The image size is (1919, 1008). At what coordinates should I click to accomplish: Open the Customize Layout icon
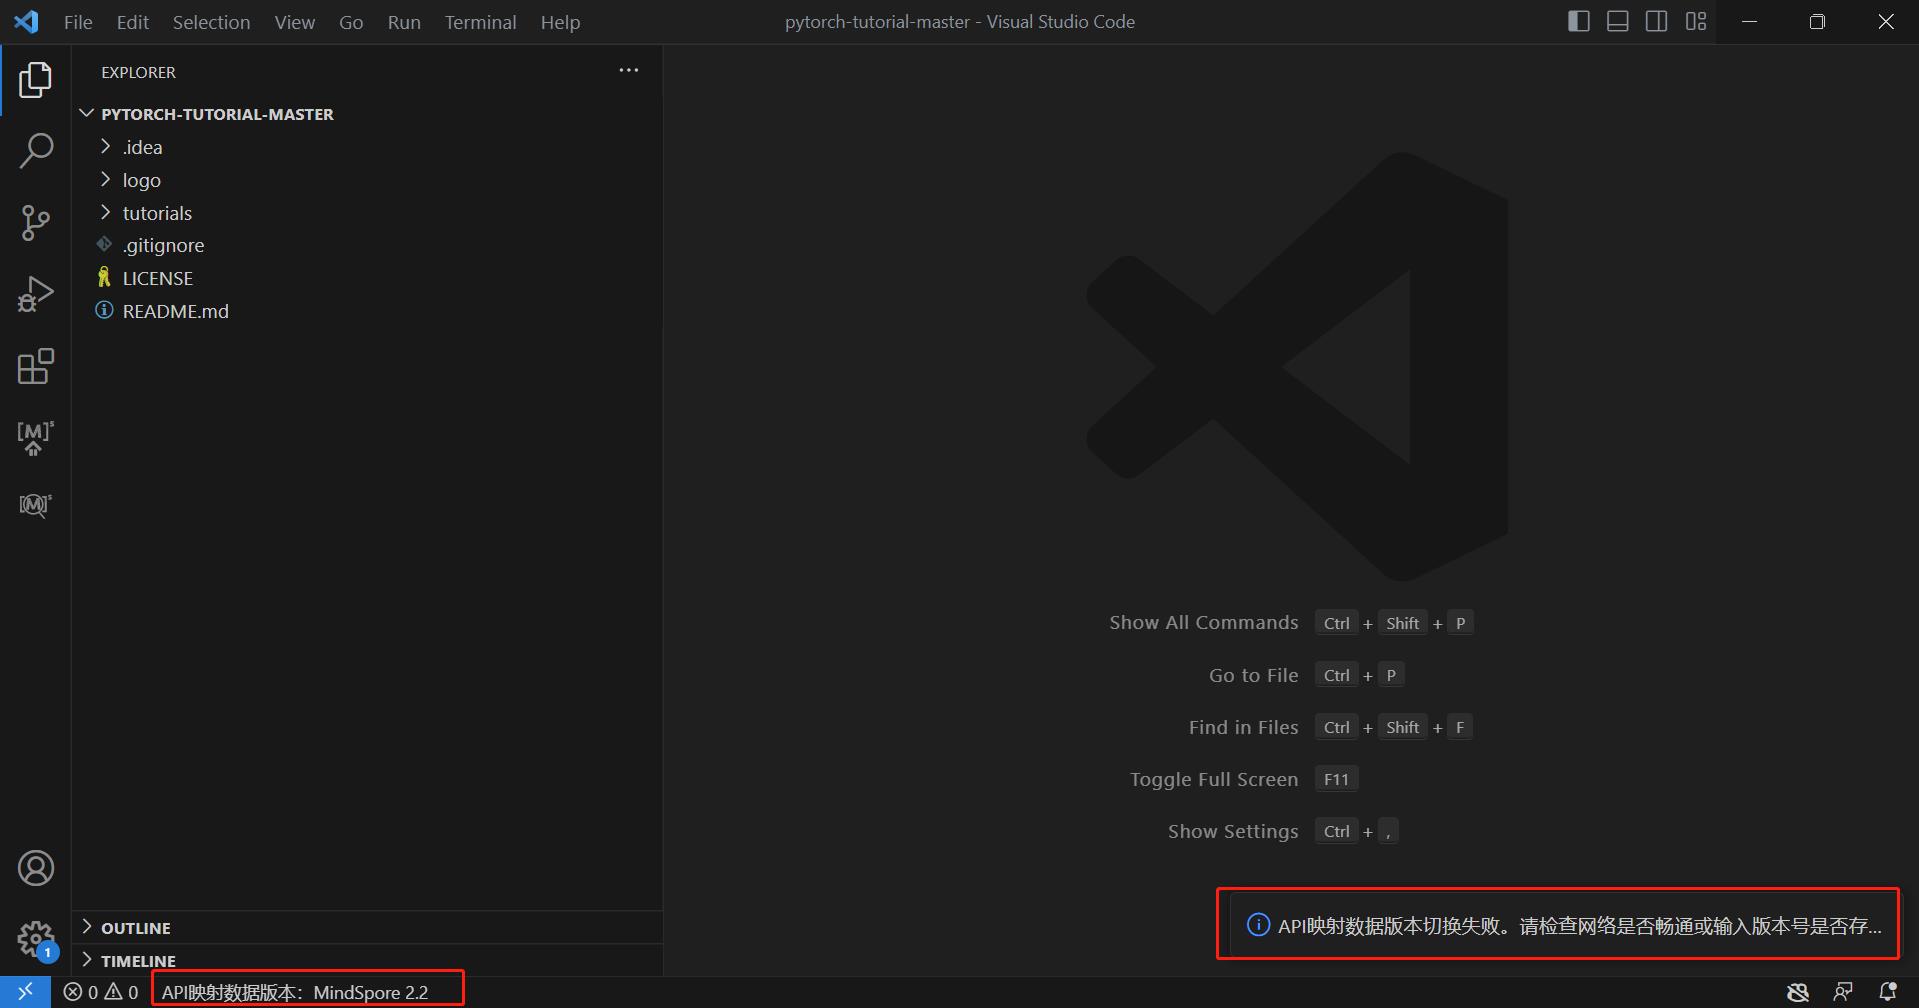coord(1696,21)
